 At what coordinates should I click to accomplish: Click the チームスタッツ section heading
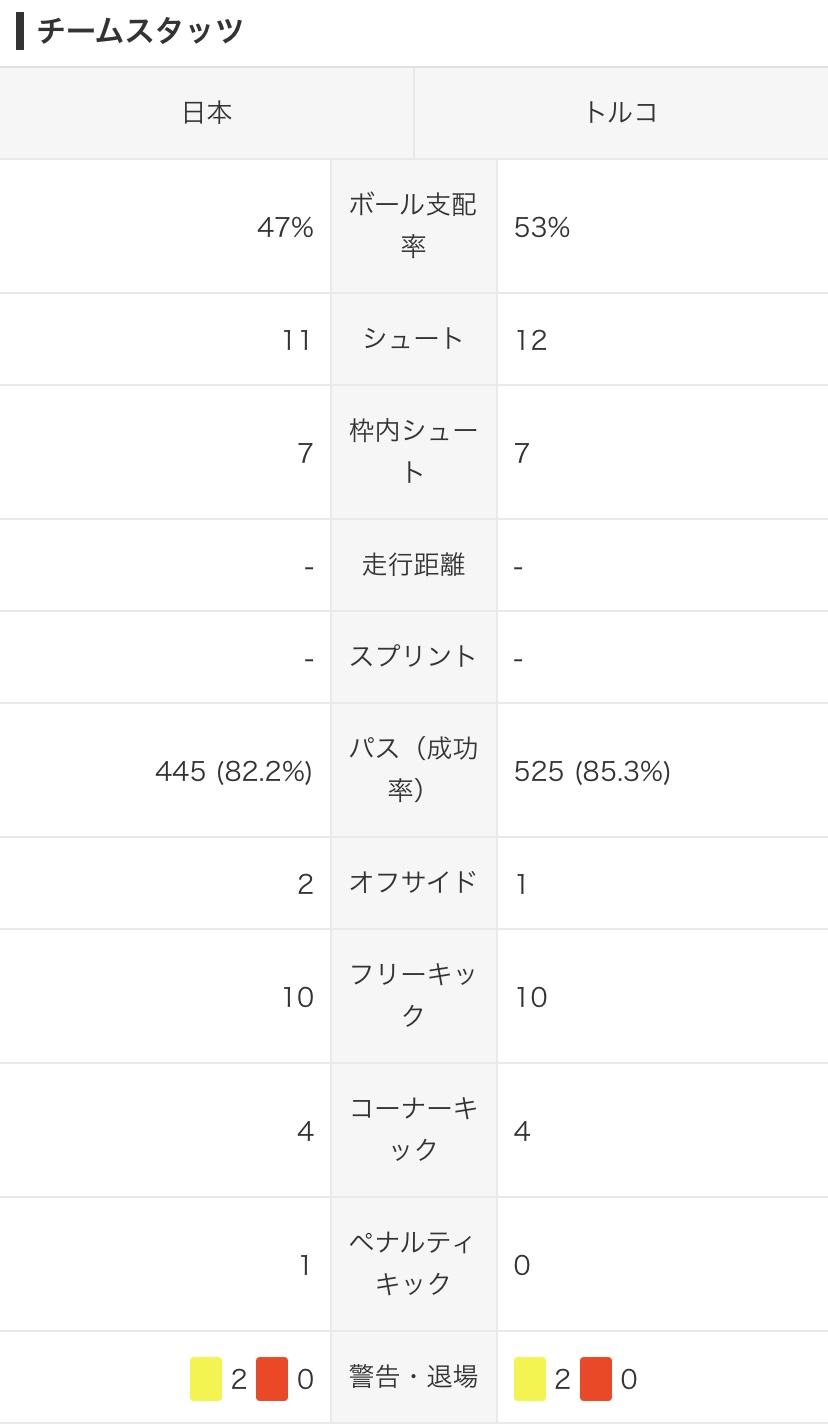pos(140,32)
